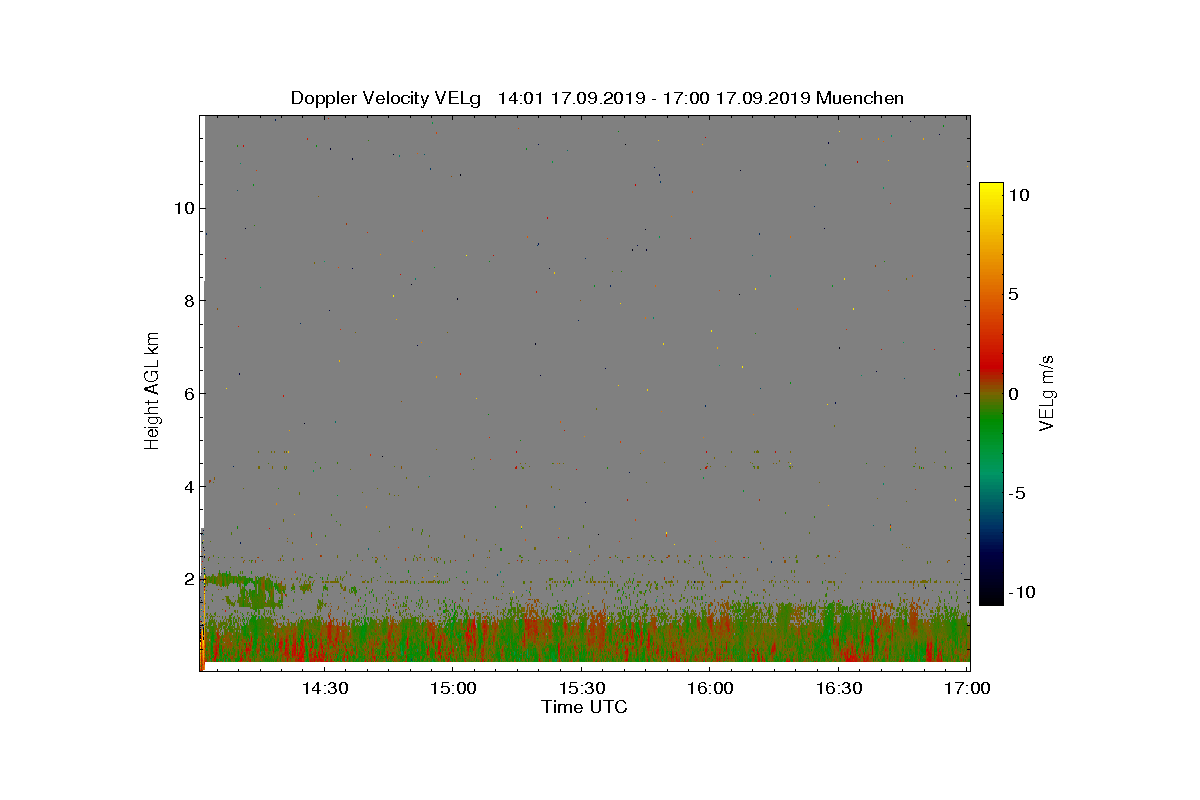Click the height tick label 10
Viewport: 1200px width, 800px height.
[182, 208]
